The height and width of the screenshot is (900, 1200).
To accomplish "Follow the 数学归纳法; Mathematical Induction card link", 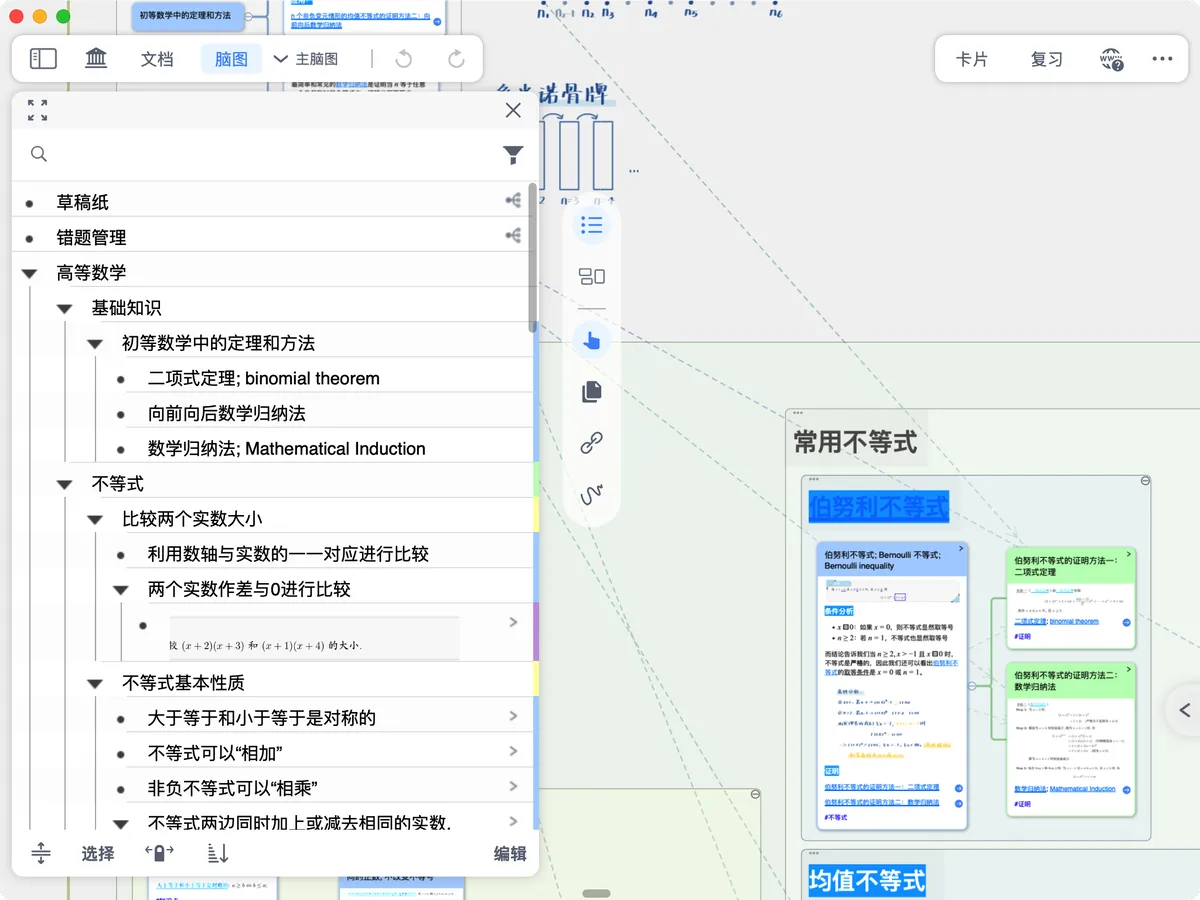I will coord(1065,789).
